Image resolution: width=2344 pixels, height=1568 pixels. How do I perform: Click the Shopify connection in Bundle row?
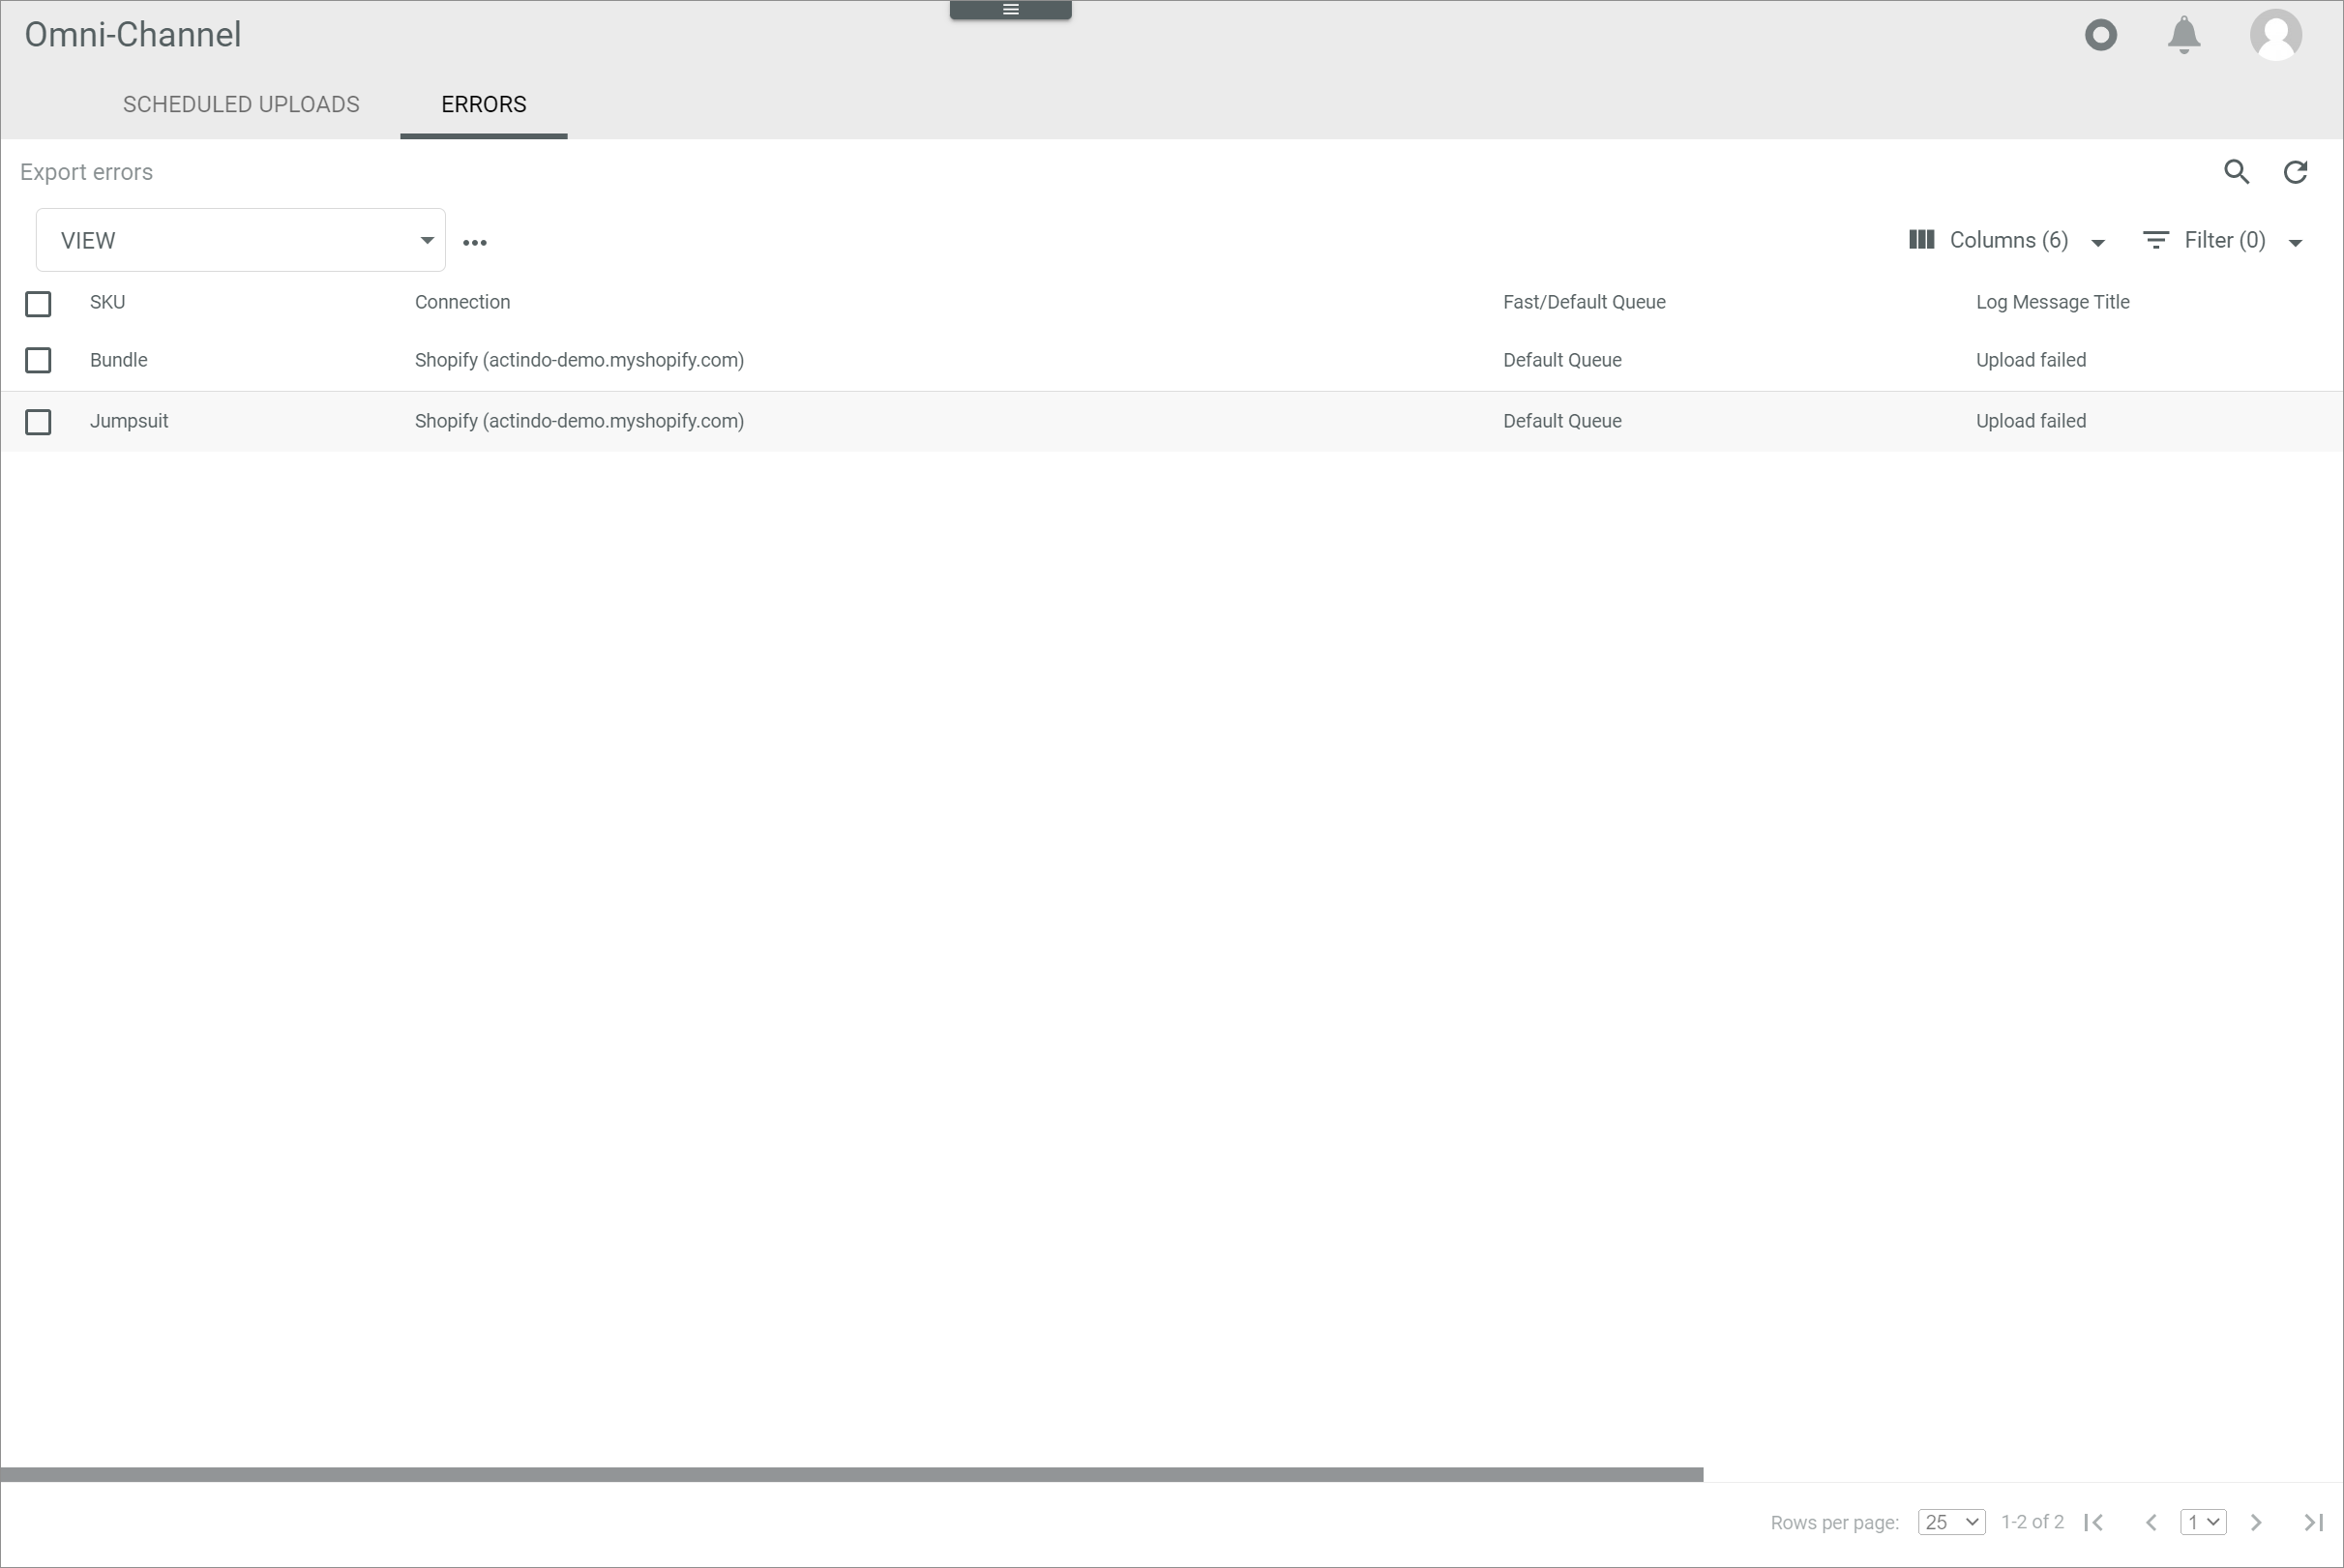579,360
